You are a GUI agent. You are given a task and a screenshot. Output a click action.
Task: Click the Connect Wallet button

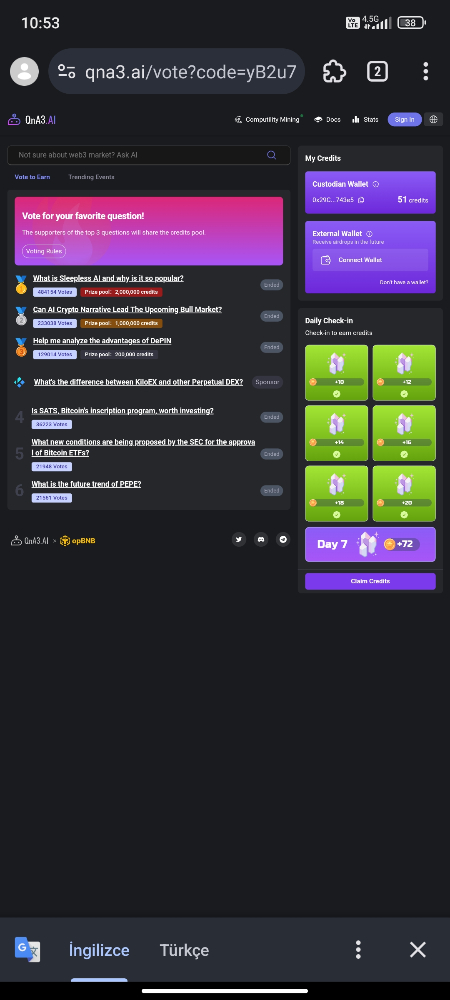370,260
